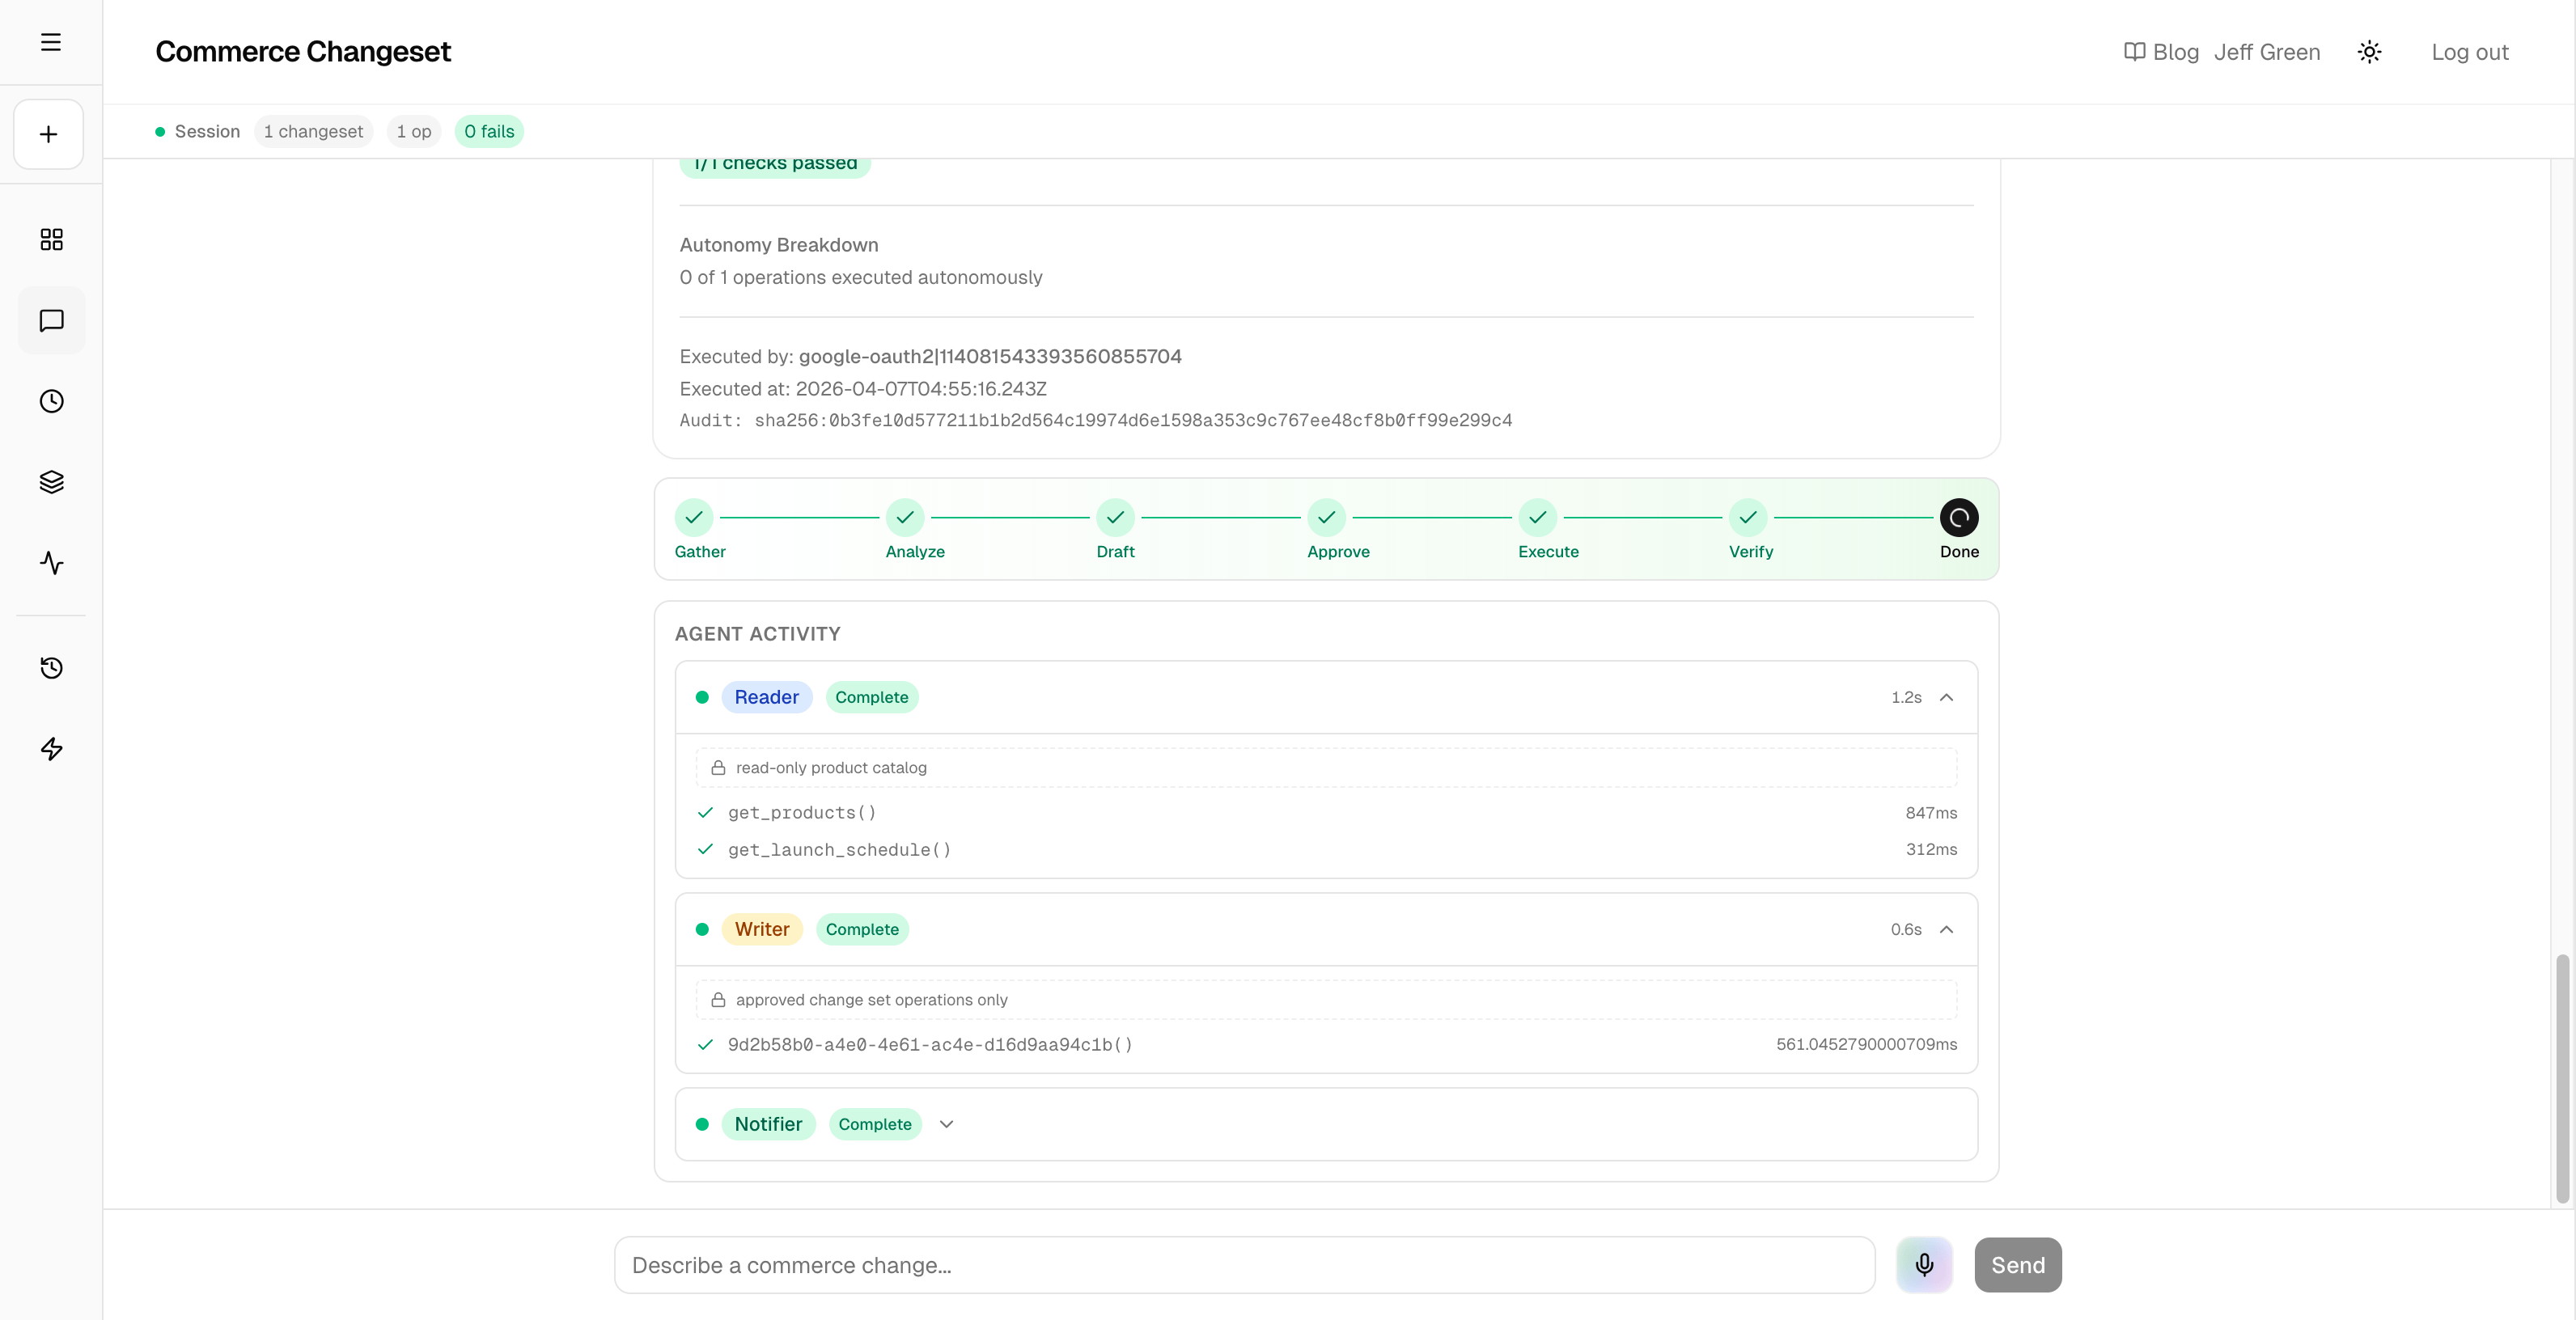Select the layers stack icon in sidebar
The width and height of the screenshot is (2576, 1320).
coord(51,481)
